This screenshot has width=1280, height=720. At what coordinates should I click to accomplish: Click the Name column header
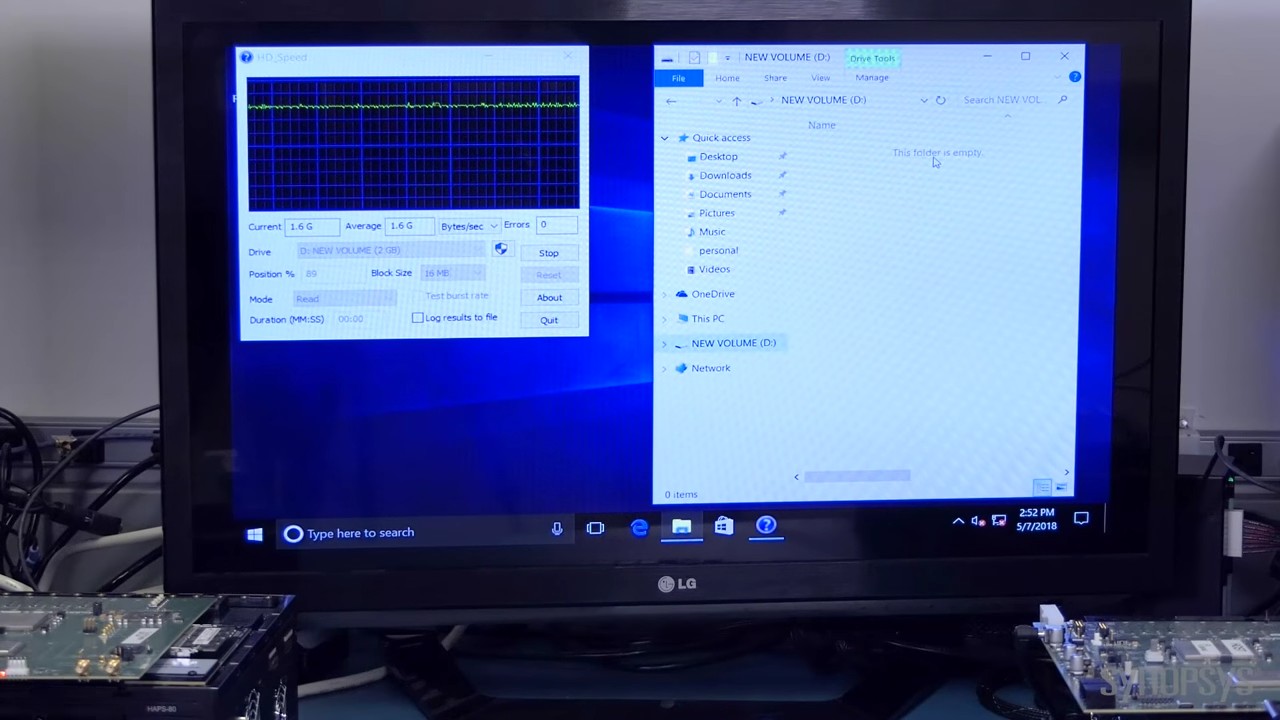click(x=821, y=125)
